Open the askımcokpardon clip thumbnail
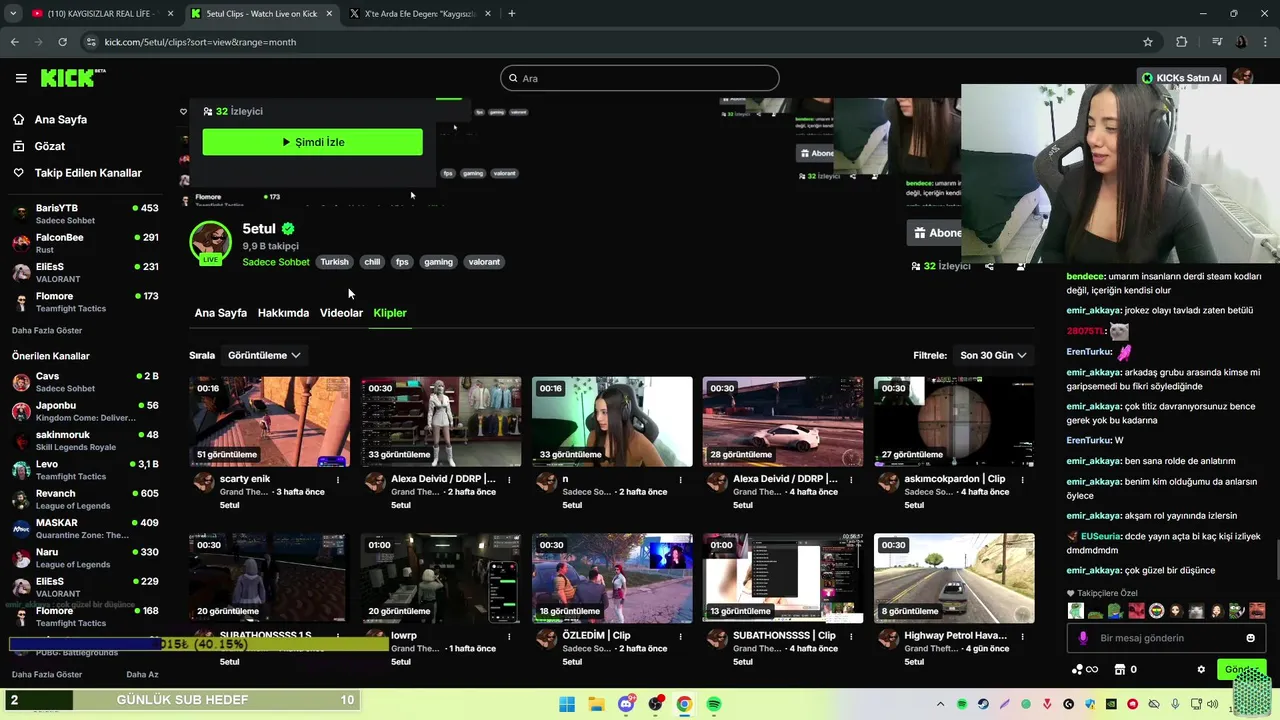The image size is (1280, 720). click(x=954, y=421)
